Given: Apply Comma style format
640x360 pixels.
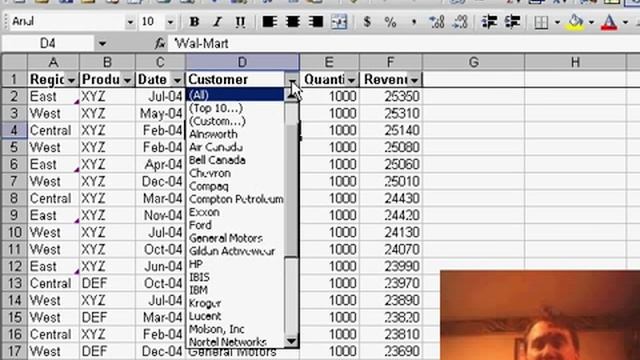Looking at the screenshot, I should pyautogui.click(x=413, y=22).
